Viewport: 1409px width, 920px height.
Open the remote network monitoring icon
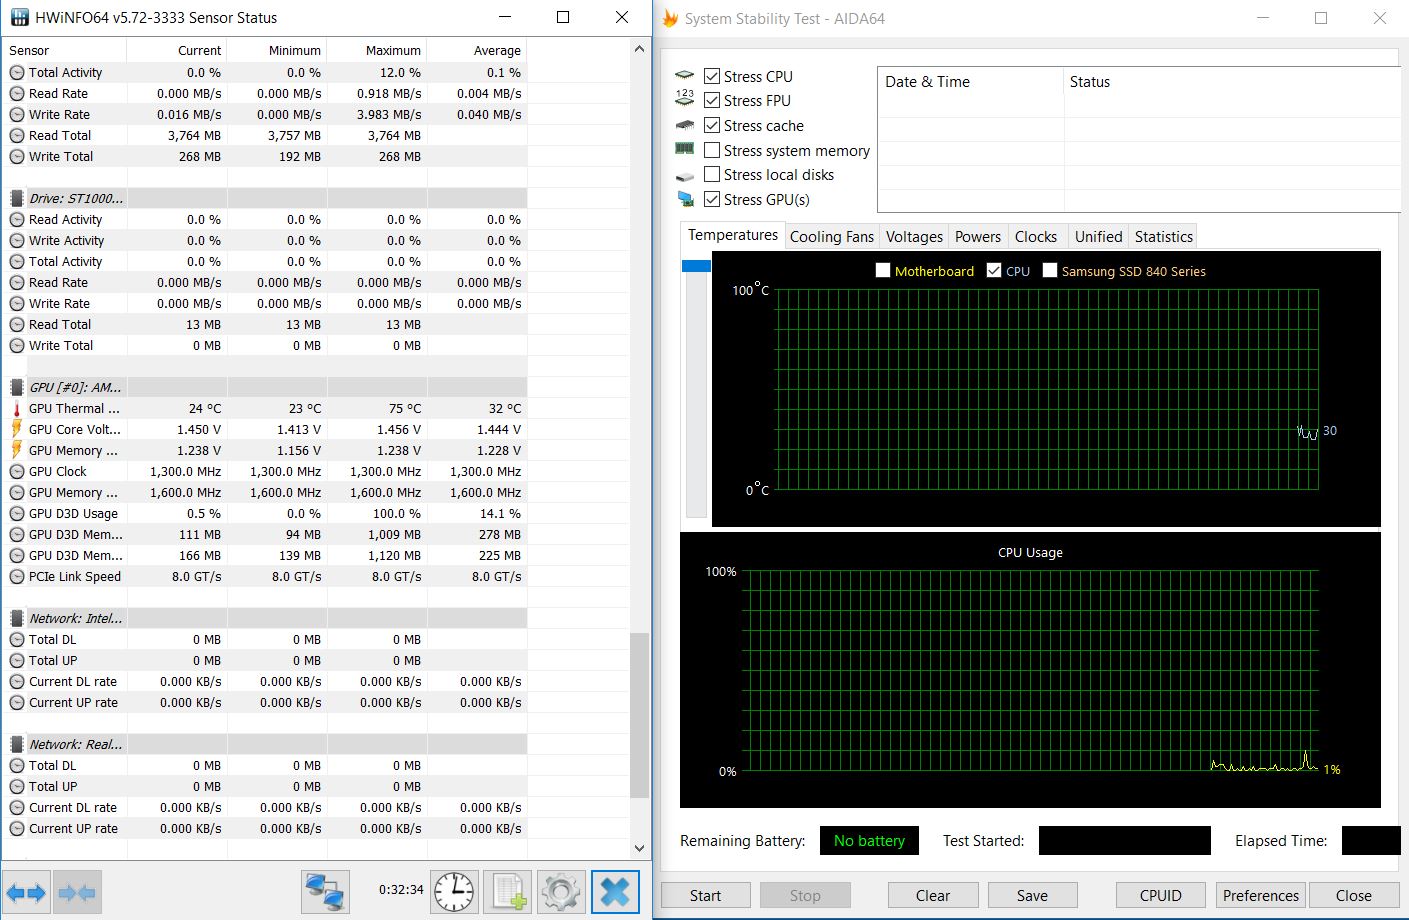pos(325,891)
